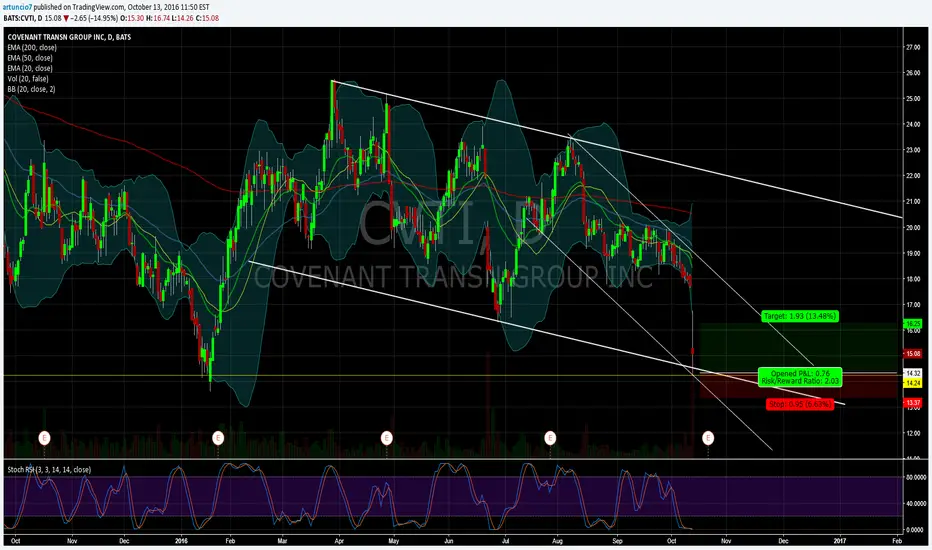Select the 40.0000 Stoch RSI scale label
The image size is (932, 550).
(x=915, y=504)
